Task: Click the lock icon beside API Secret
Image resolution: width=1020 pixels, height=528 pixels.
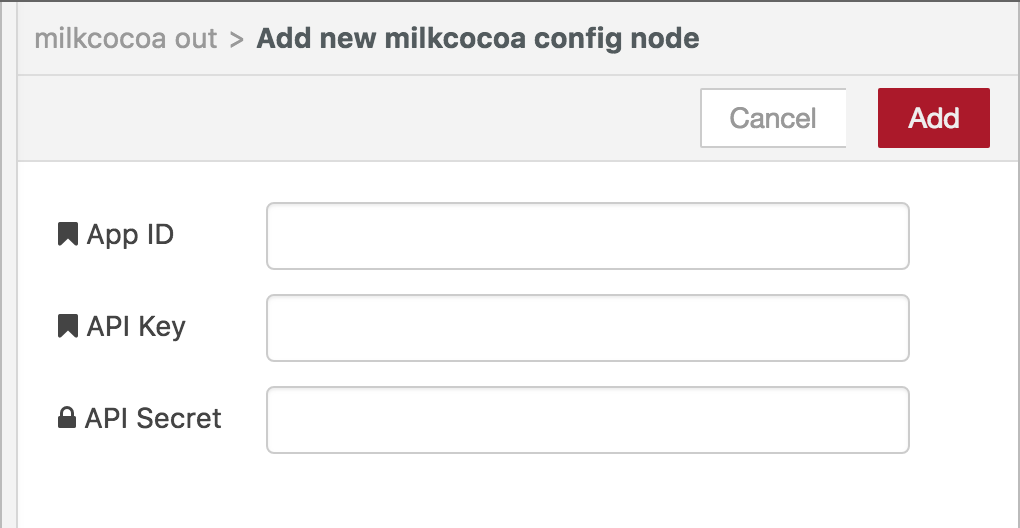Action: [x=67, y=418]
